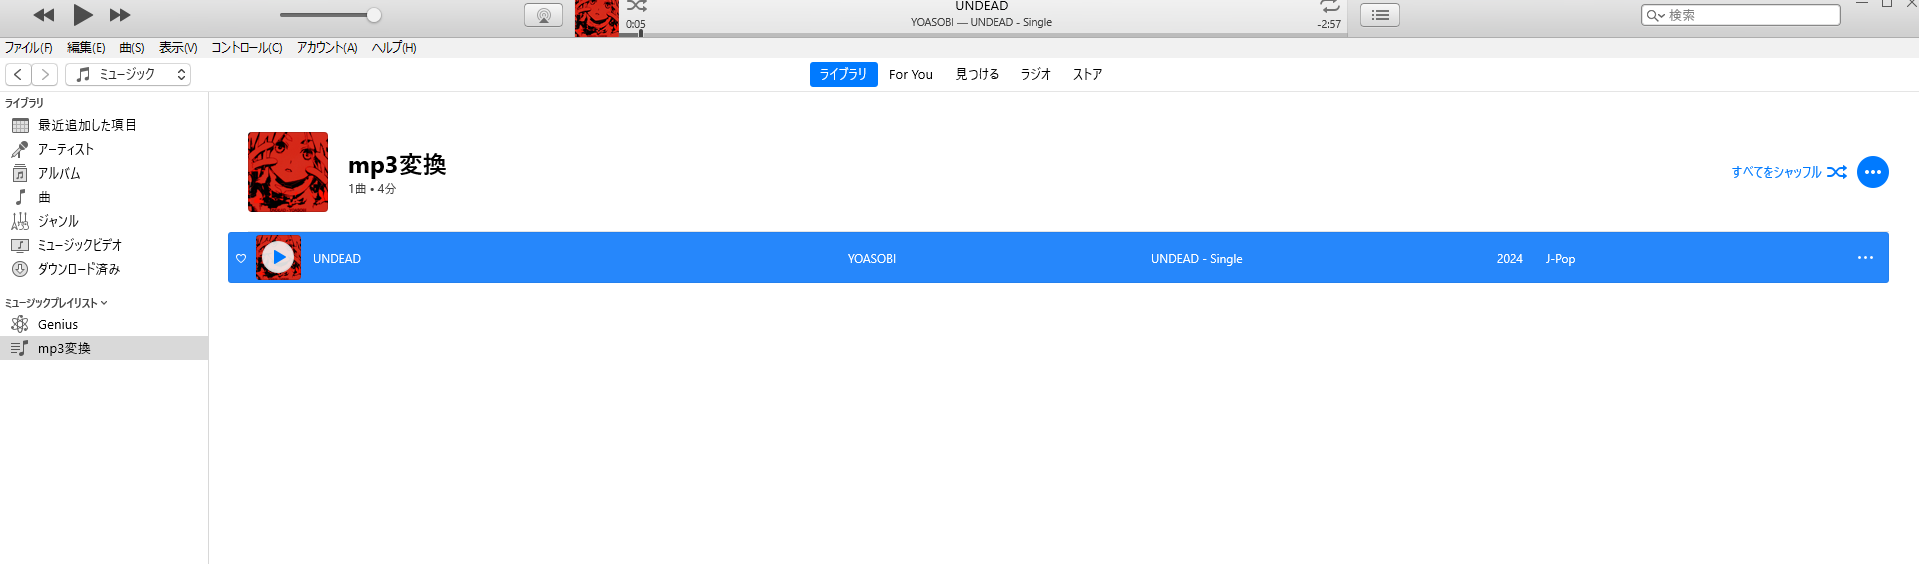
Task: Open アルバム in sidebar
Action: pyautogui.click(x=104, y=173)
